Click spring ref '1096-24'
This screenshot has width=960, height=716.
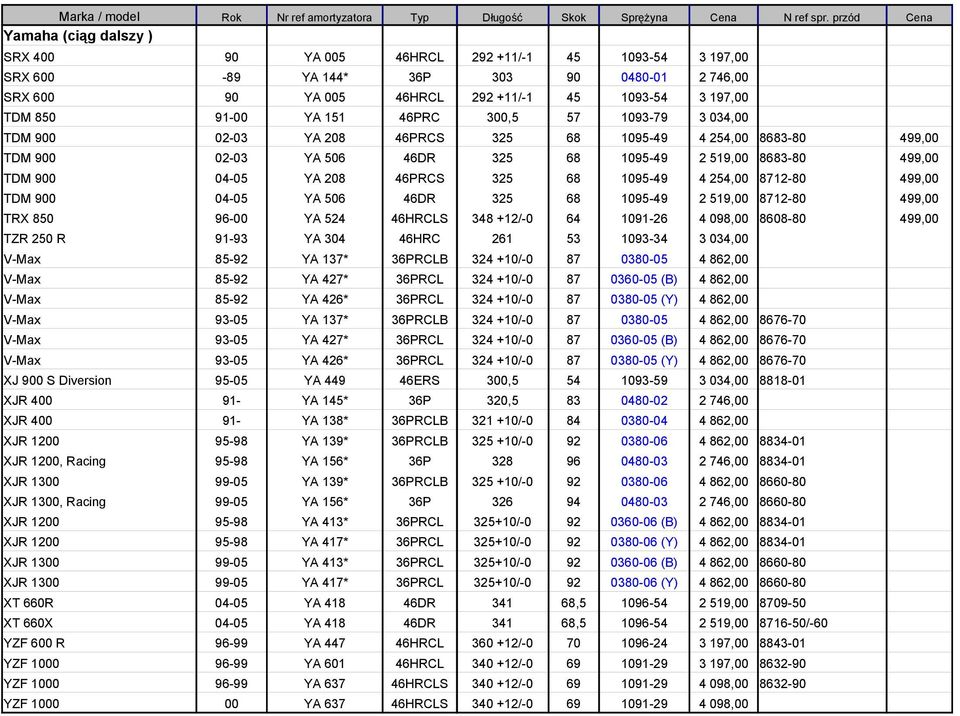tap(644, 643)
